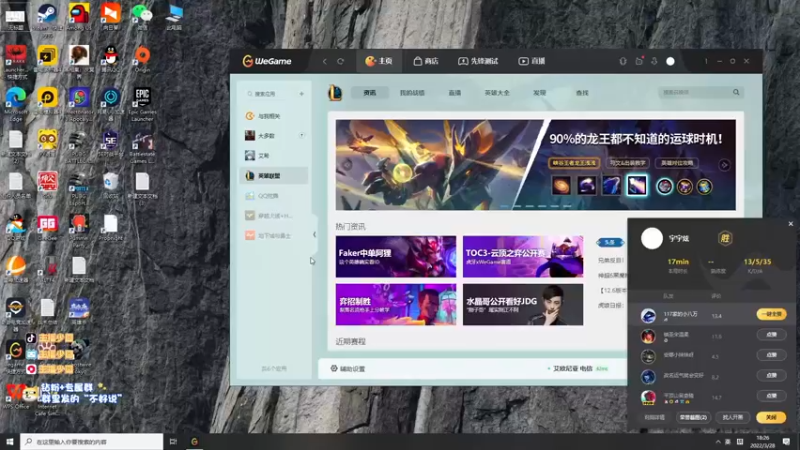The width and height of the screenshot is (800, 450).
Task: Open the Windows Start menu
Action: [x=10, y=442]
